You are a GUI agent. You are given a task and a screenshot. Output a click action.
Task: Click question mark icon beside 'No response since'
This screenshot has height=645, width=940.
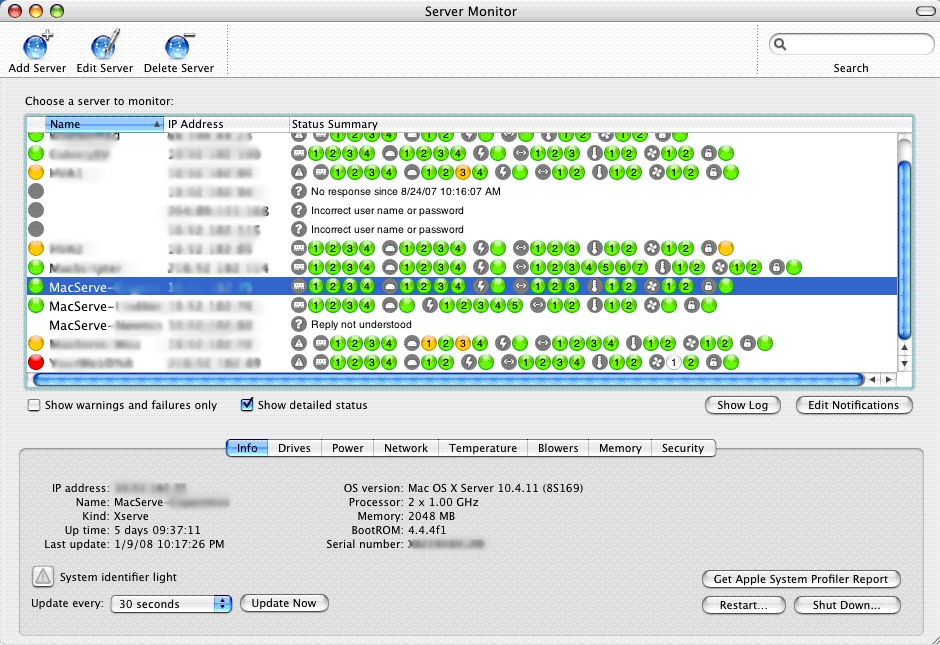coord(299,191)
